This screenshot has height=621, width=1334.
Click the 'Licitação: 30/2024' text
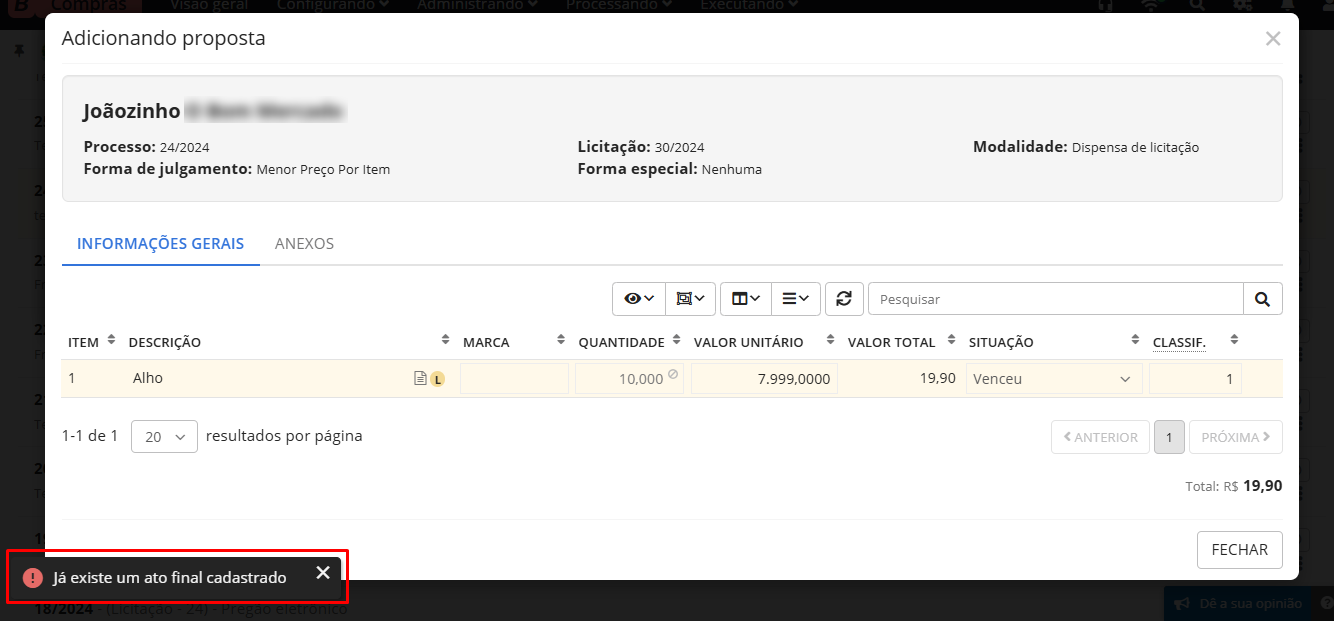click(641, 147)
